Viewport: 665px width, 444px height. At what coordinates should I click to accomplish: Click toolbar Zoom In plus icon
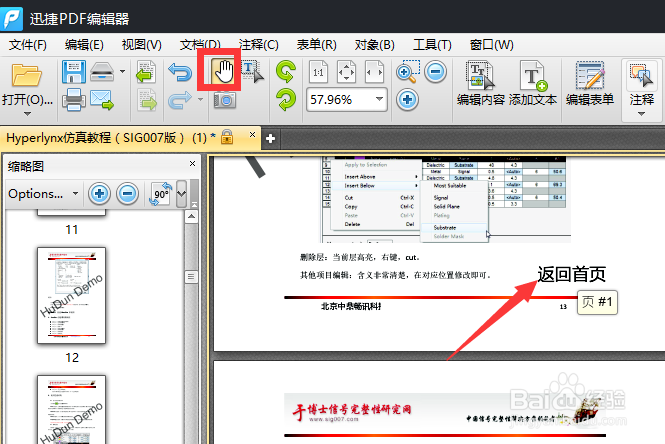pos(408,100)
